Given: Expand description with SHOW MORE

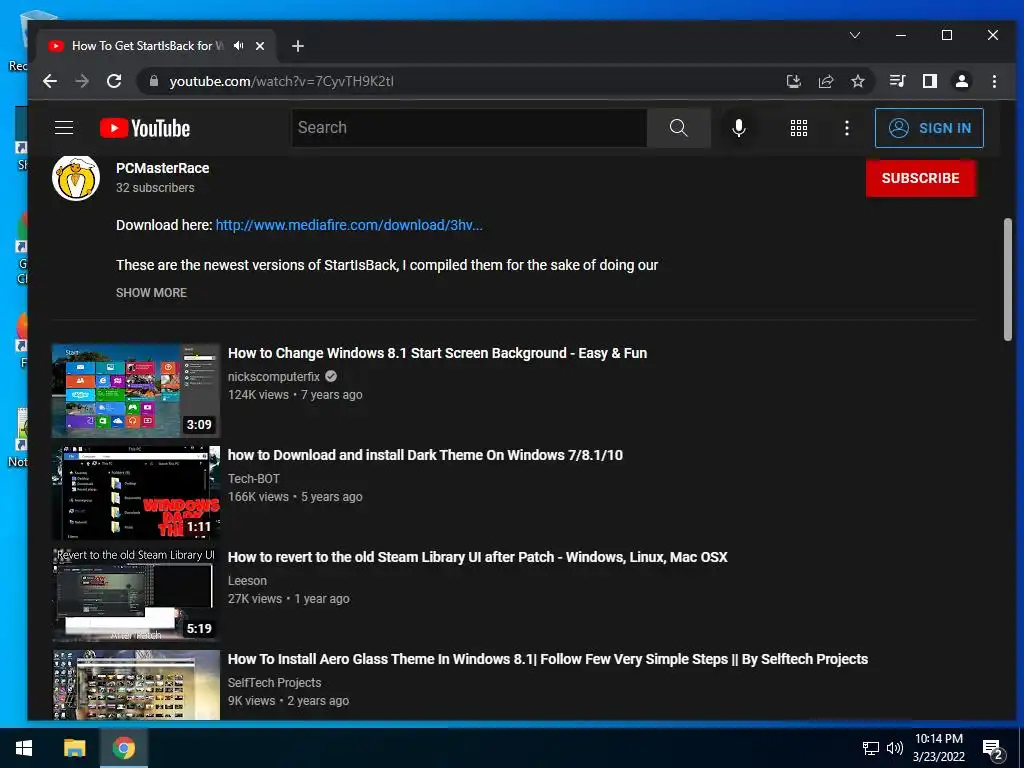Looking at the screenshot, I should (x=152, y=293).
